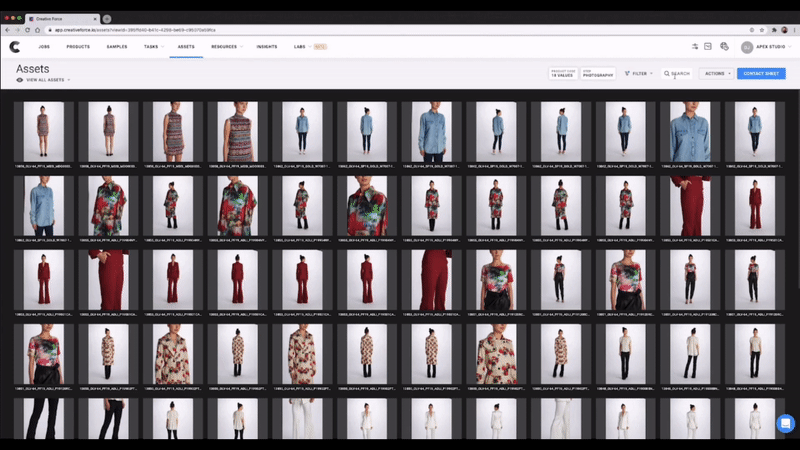Click the globe with clock icon
This screenshot has height=450, width=800.
724,46
